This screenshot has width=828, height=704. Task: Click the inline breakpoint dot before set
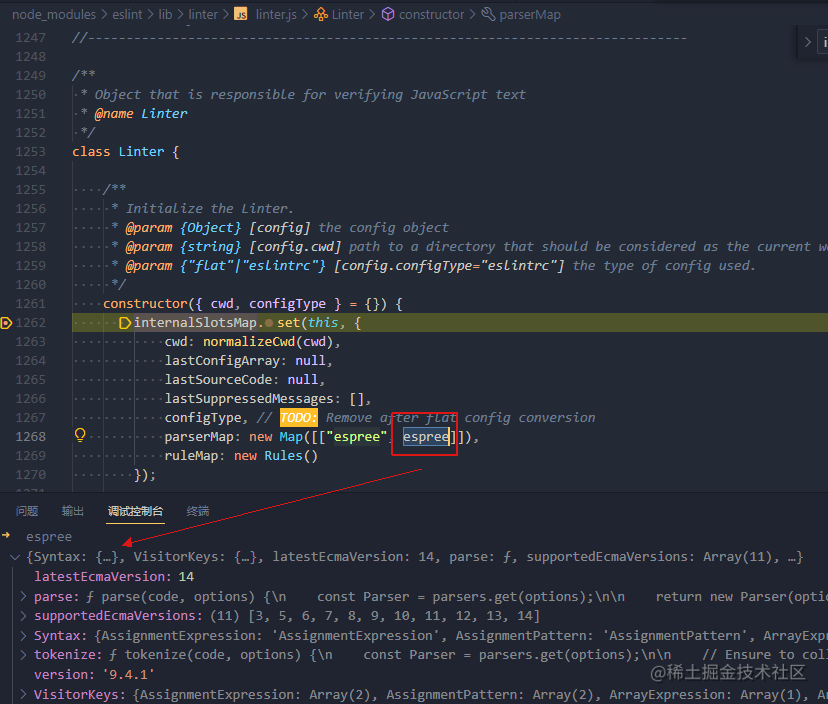point(269,323)
